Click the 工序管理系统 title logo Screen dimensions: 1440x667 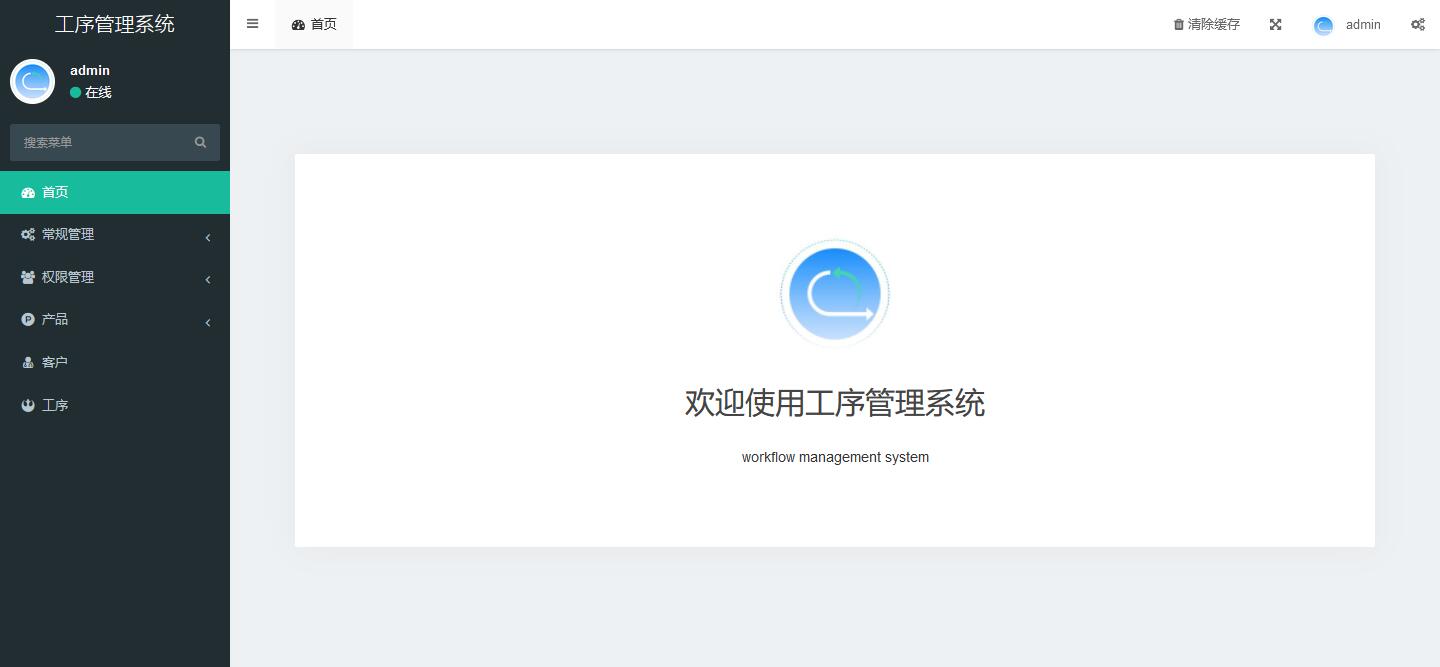115,24
